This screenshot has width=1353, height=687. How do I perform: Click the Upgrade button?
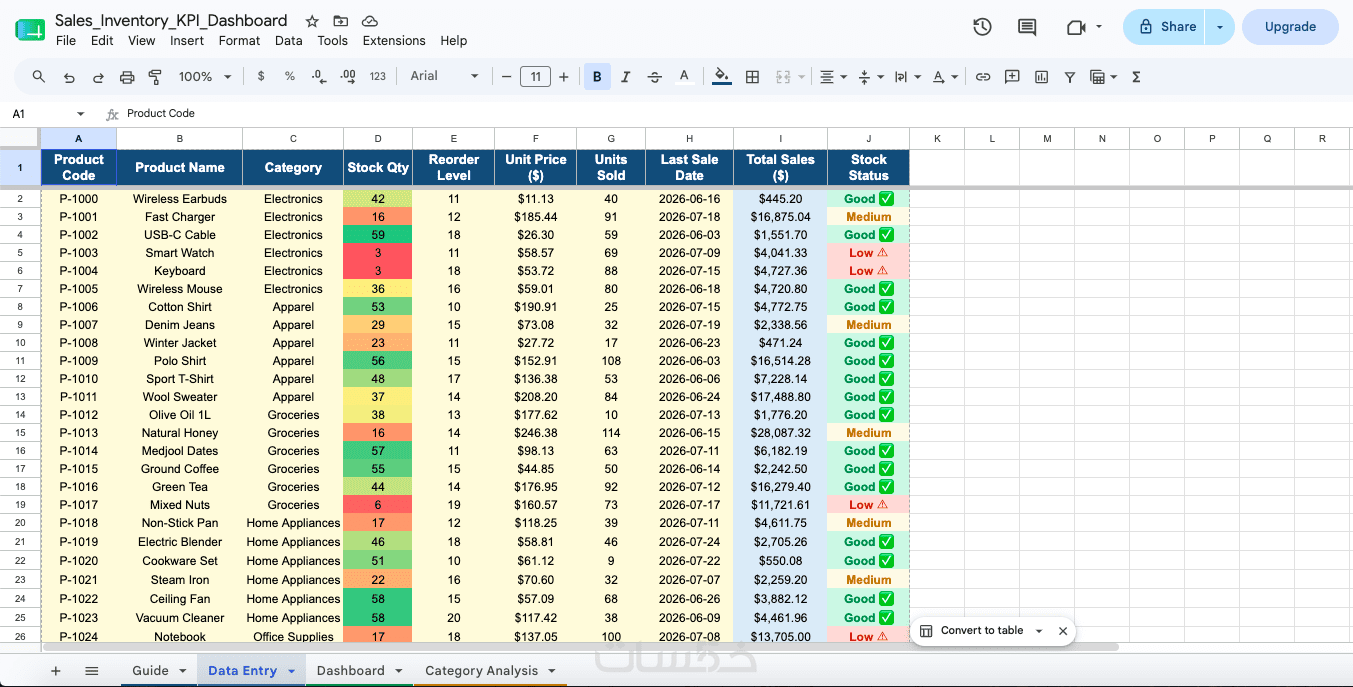point(1290,27)
